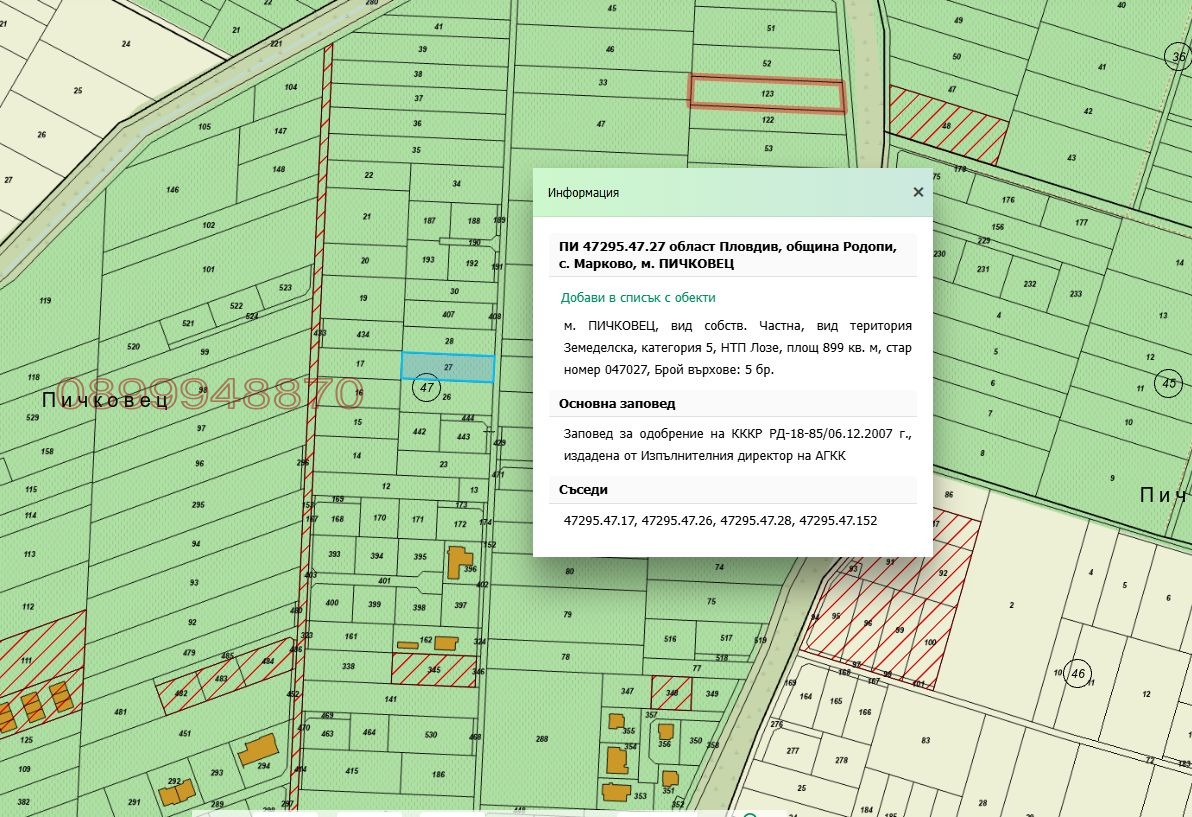The height and width of the screenshot is (817, 1192).
Task: Click the neighbors list 47295.47.17 text
Action: point(599,521)
